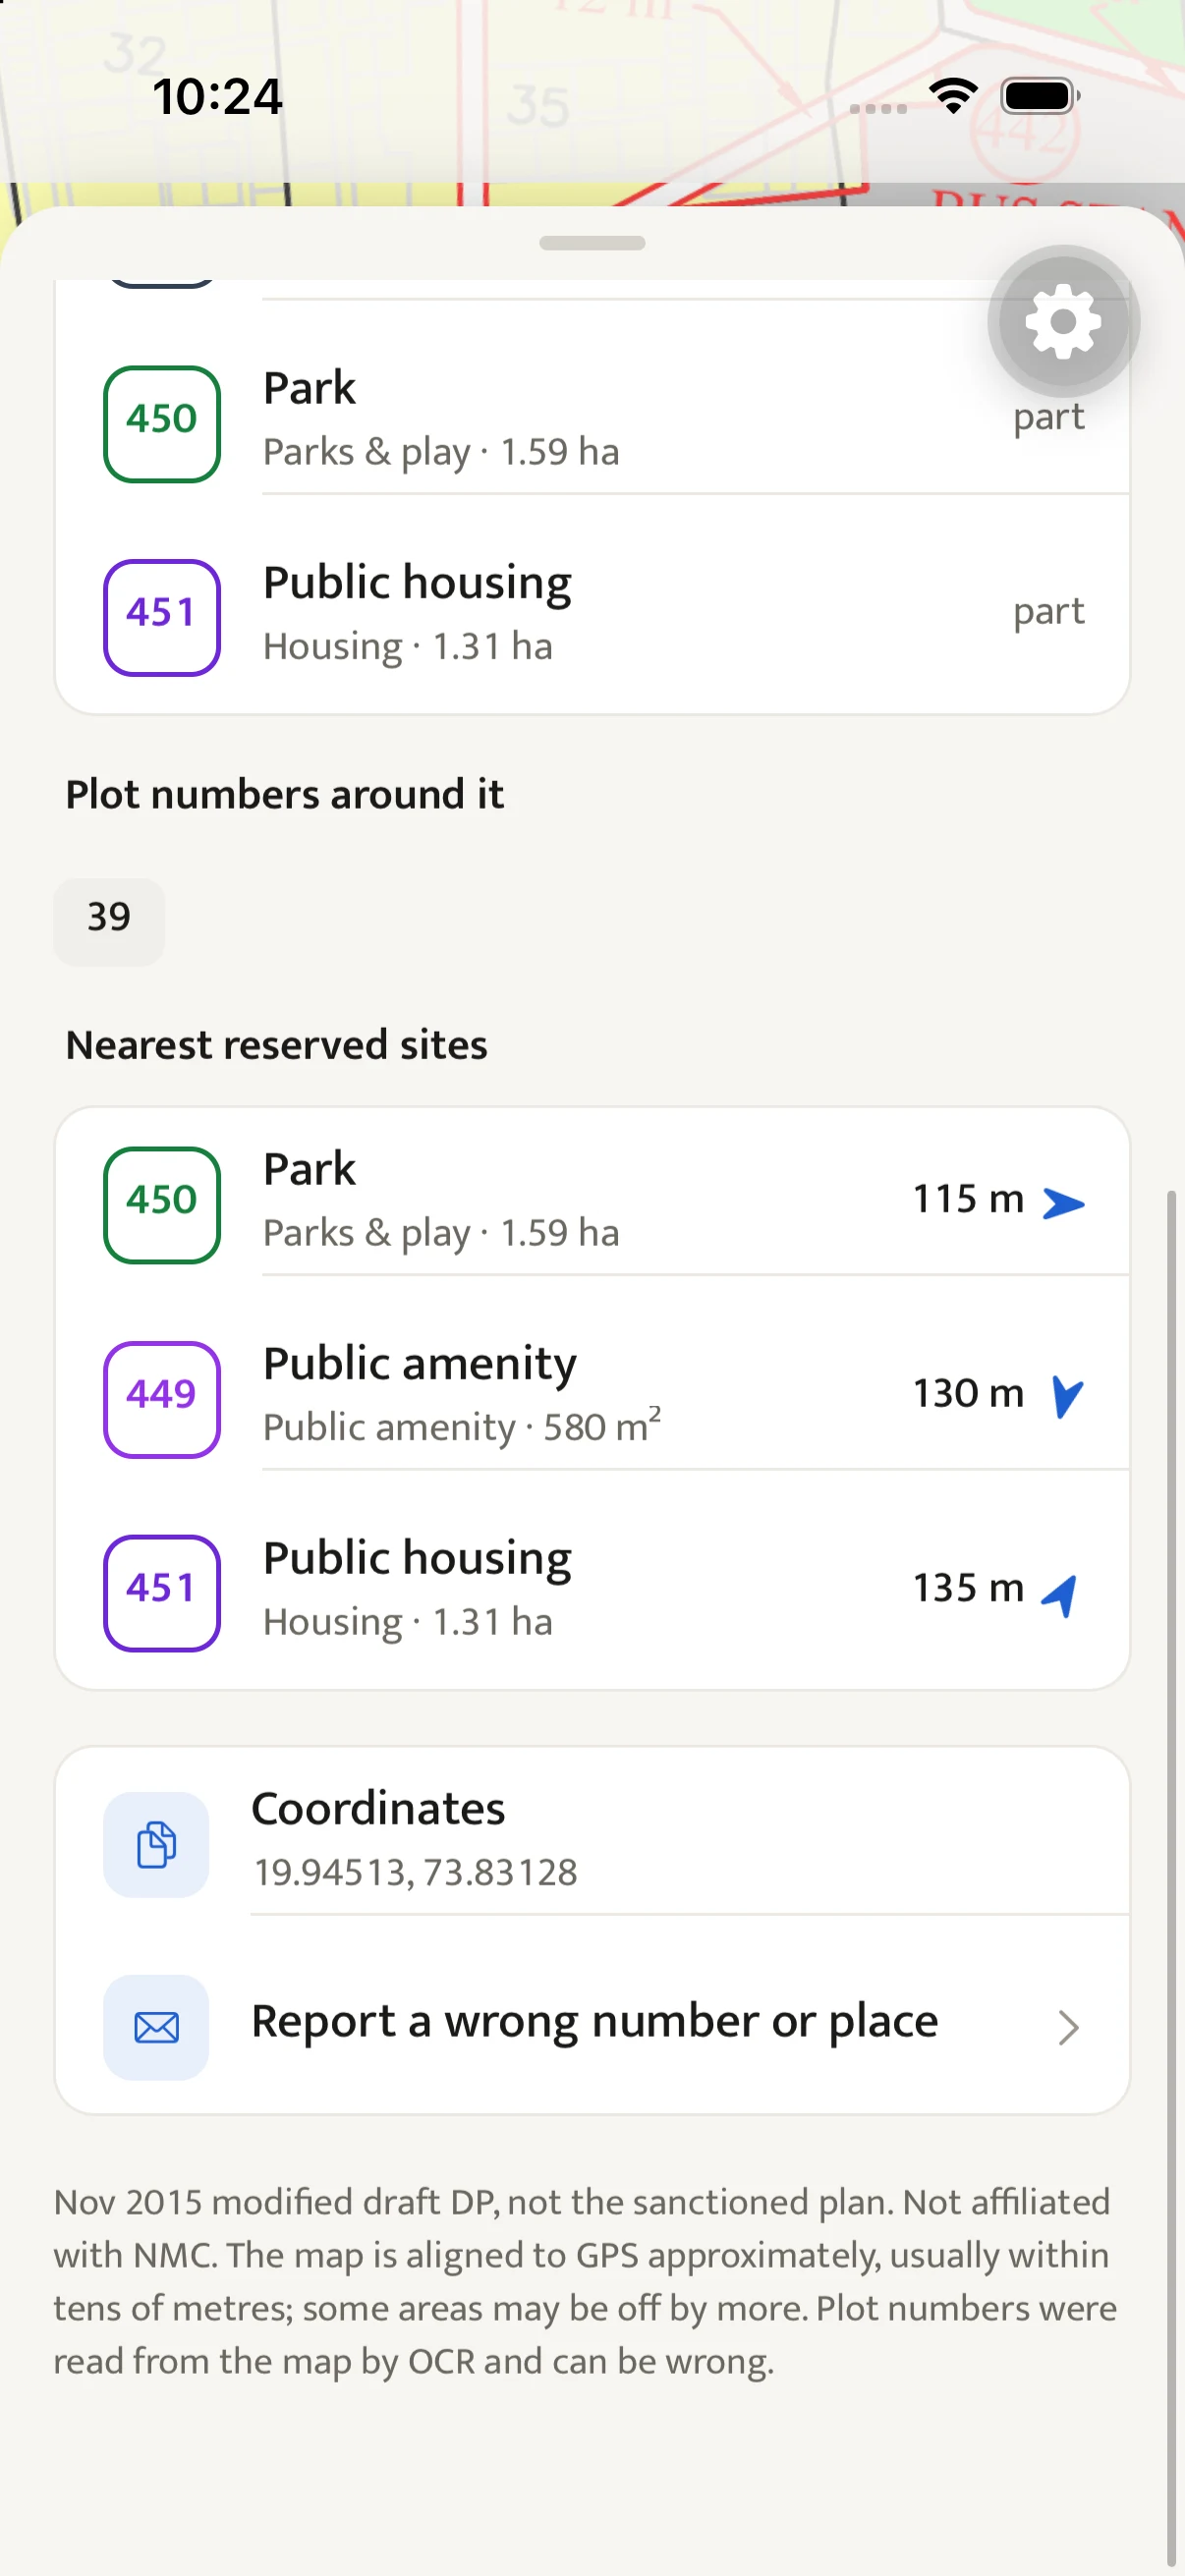This screenshot has width=1185, height=2576.
Task: Open settings with the gear icon
Action: coord(1063,321)
